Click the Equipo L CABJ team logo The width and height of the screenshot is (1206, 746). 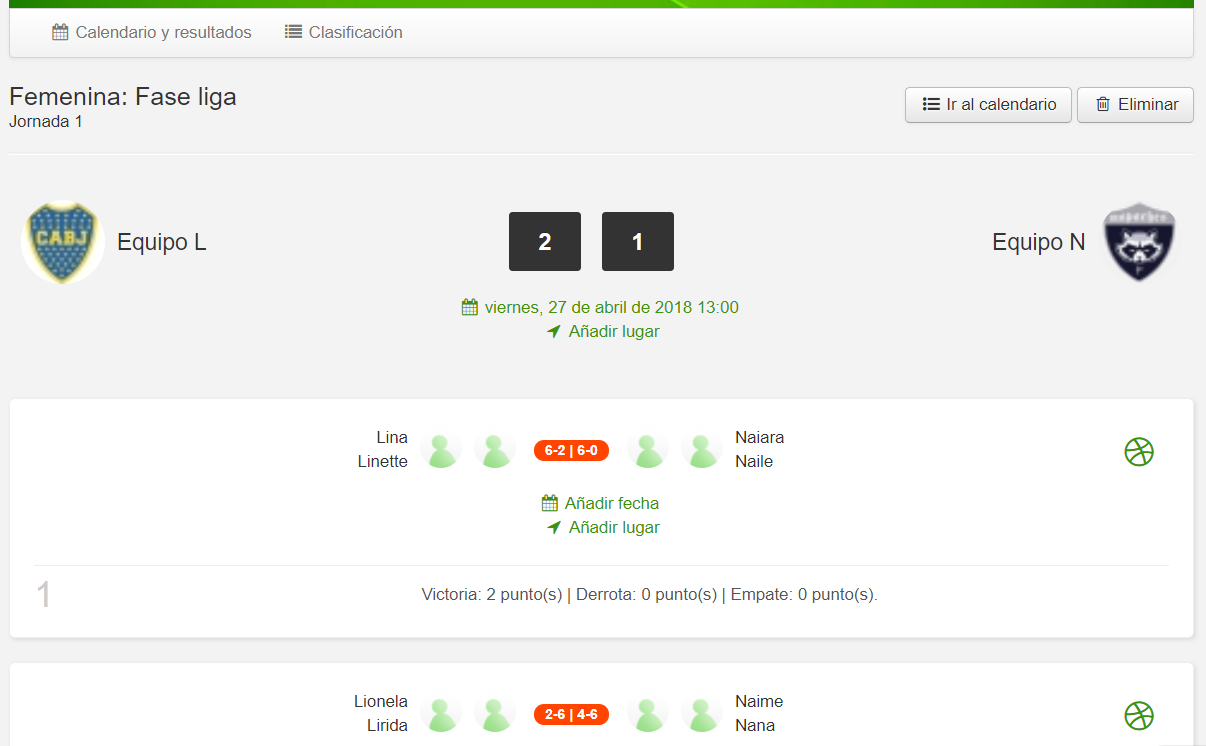click(63, 242)
